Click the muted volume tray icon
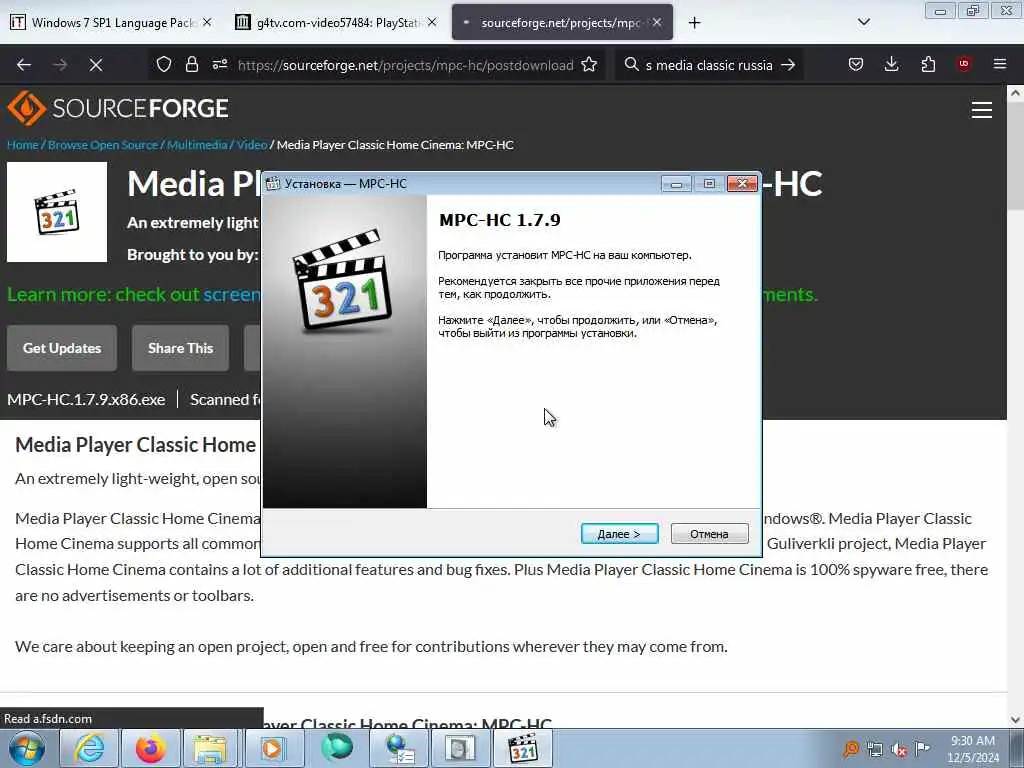 [899, 750]
